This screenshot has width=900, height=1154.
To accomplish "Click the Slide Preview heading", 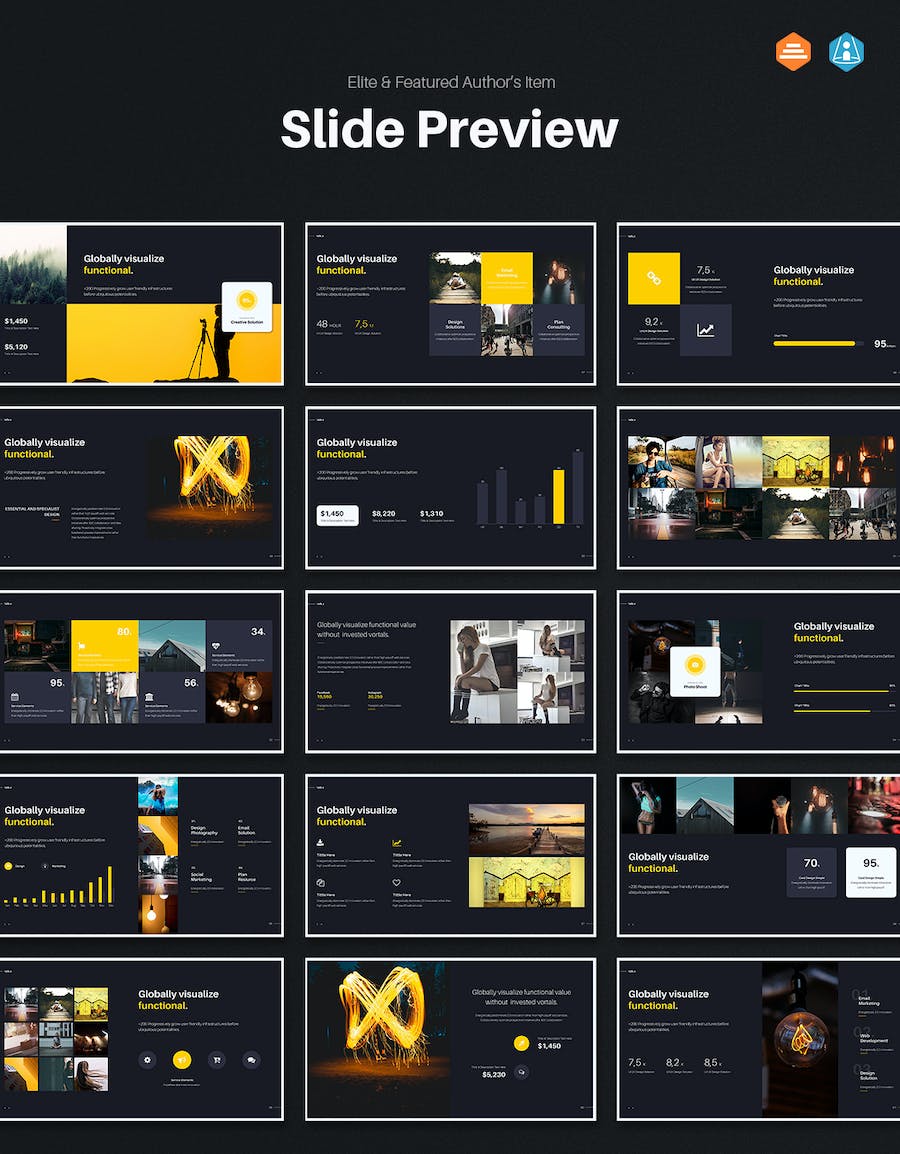I will pyautogui.click(x=449, y=129).
